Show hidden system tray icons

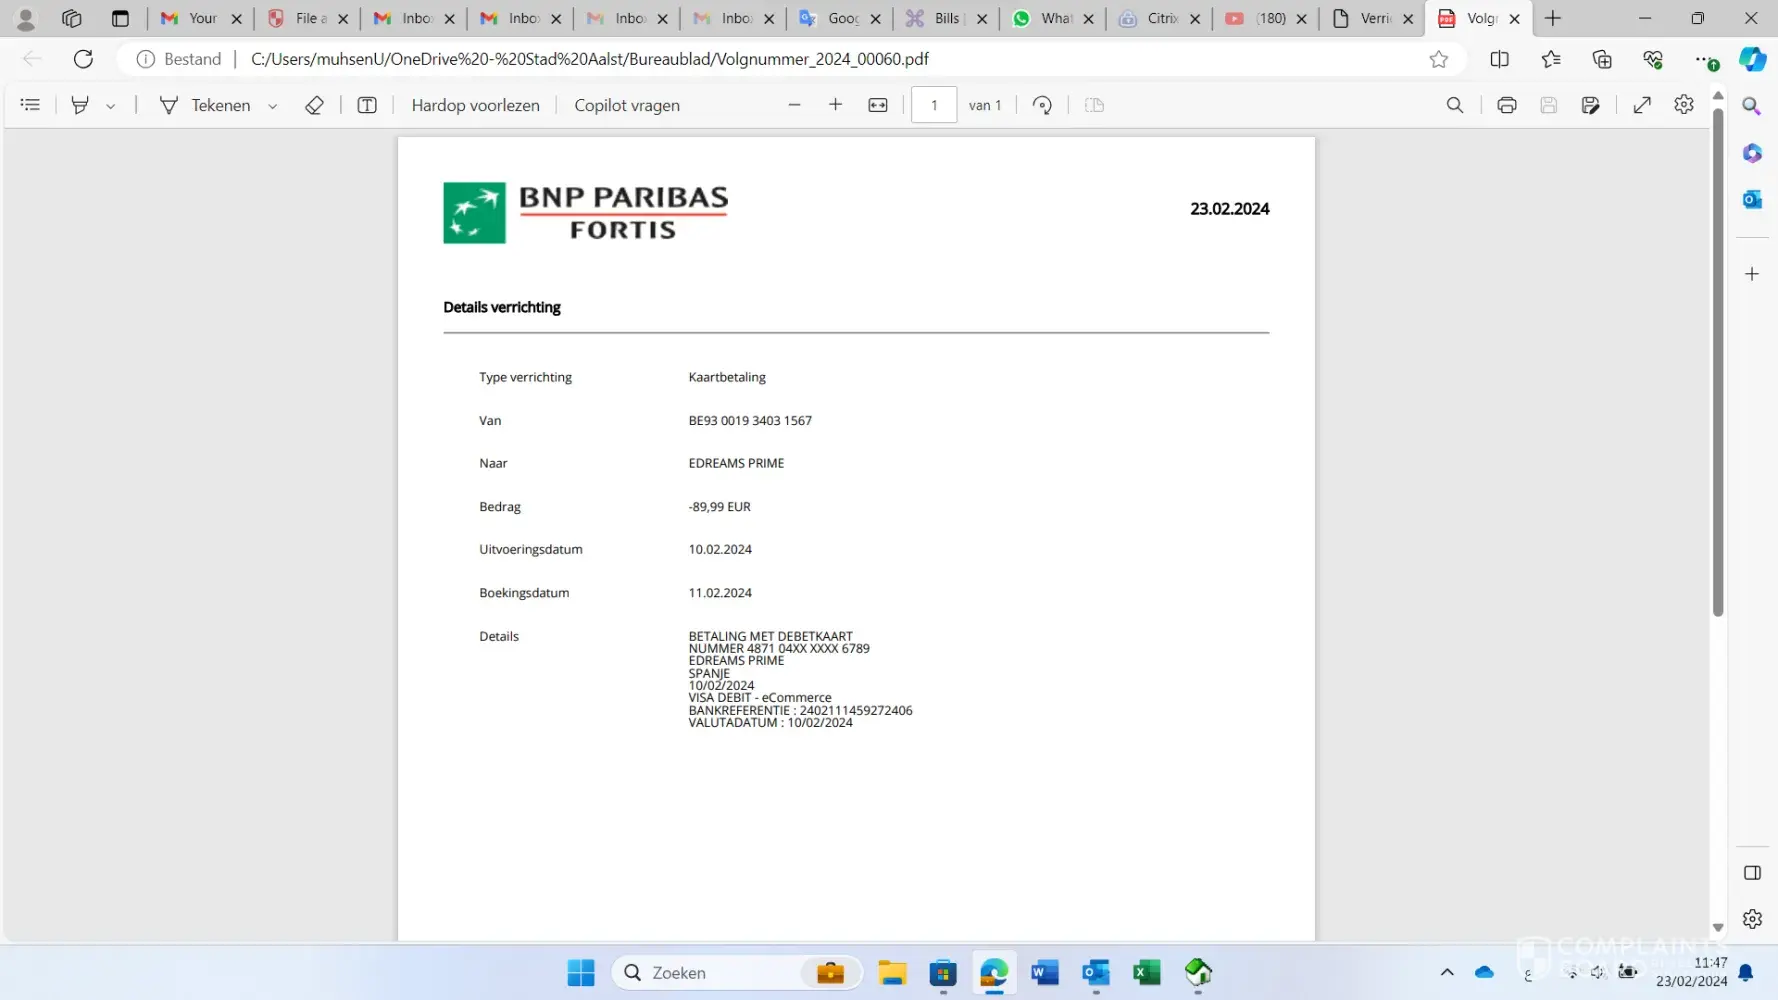coord(1447,972)
